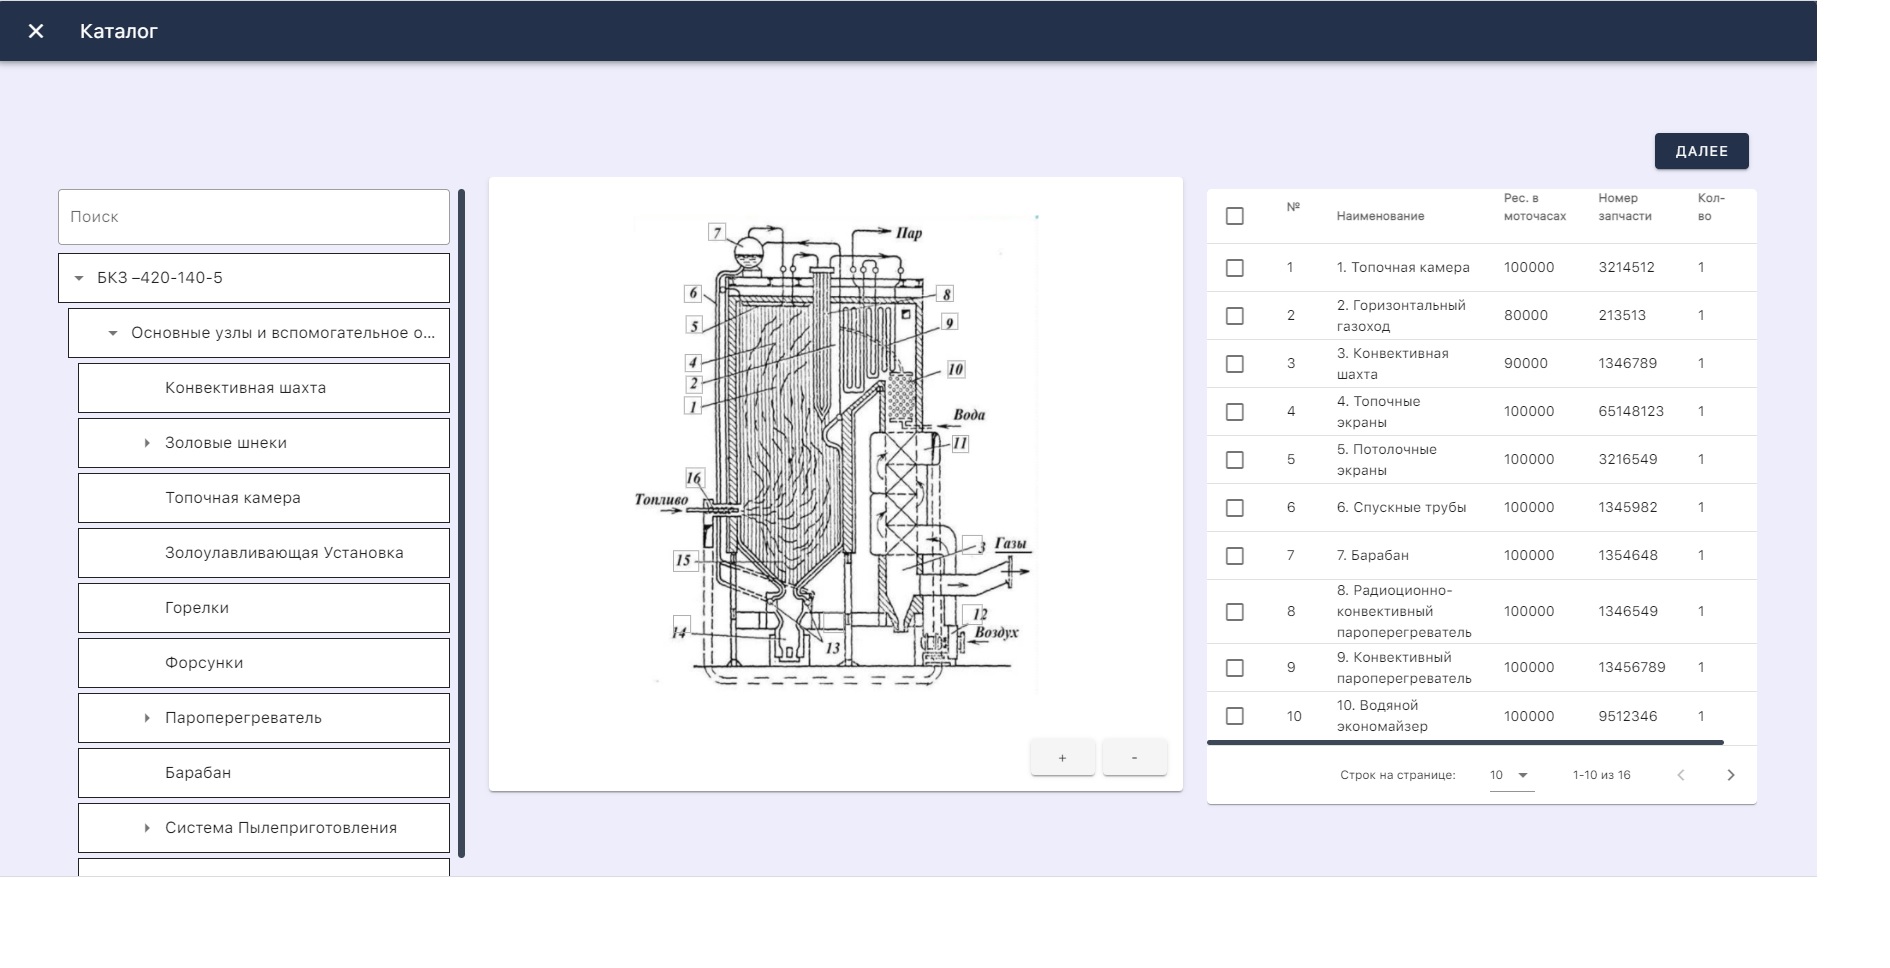The width and height of the screenshot is (1890, 968).
Task: Click the Рес. в моточасах column header
Action: pyautogui.click(x=1535, y=207)
